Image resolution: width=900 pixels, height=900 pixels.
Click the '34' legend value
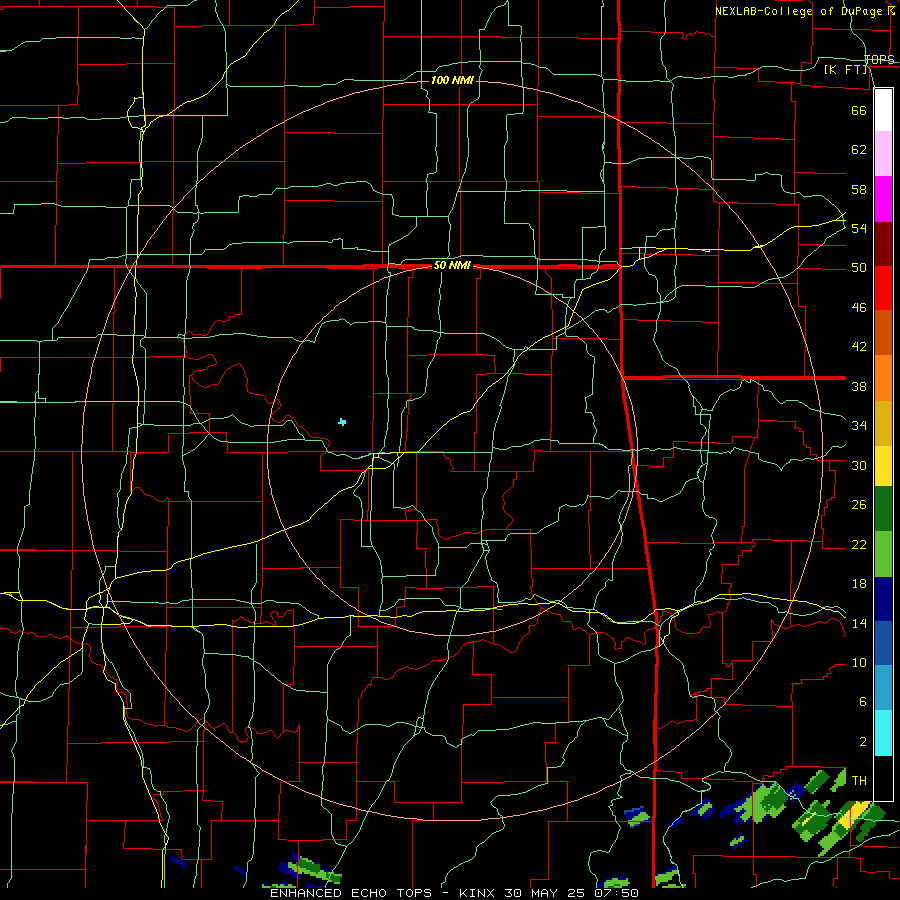tap(859, 426)
